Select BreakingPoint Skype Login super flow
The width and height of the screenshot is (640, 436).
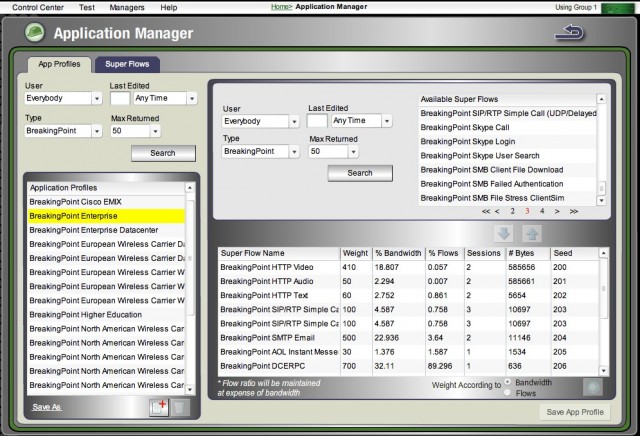click(507, 142)
